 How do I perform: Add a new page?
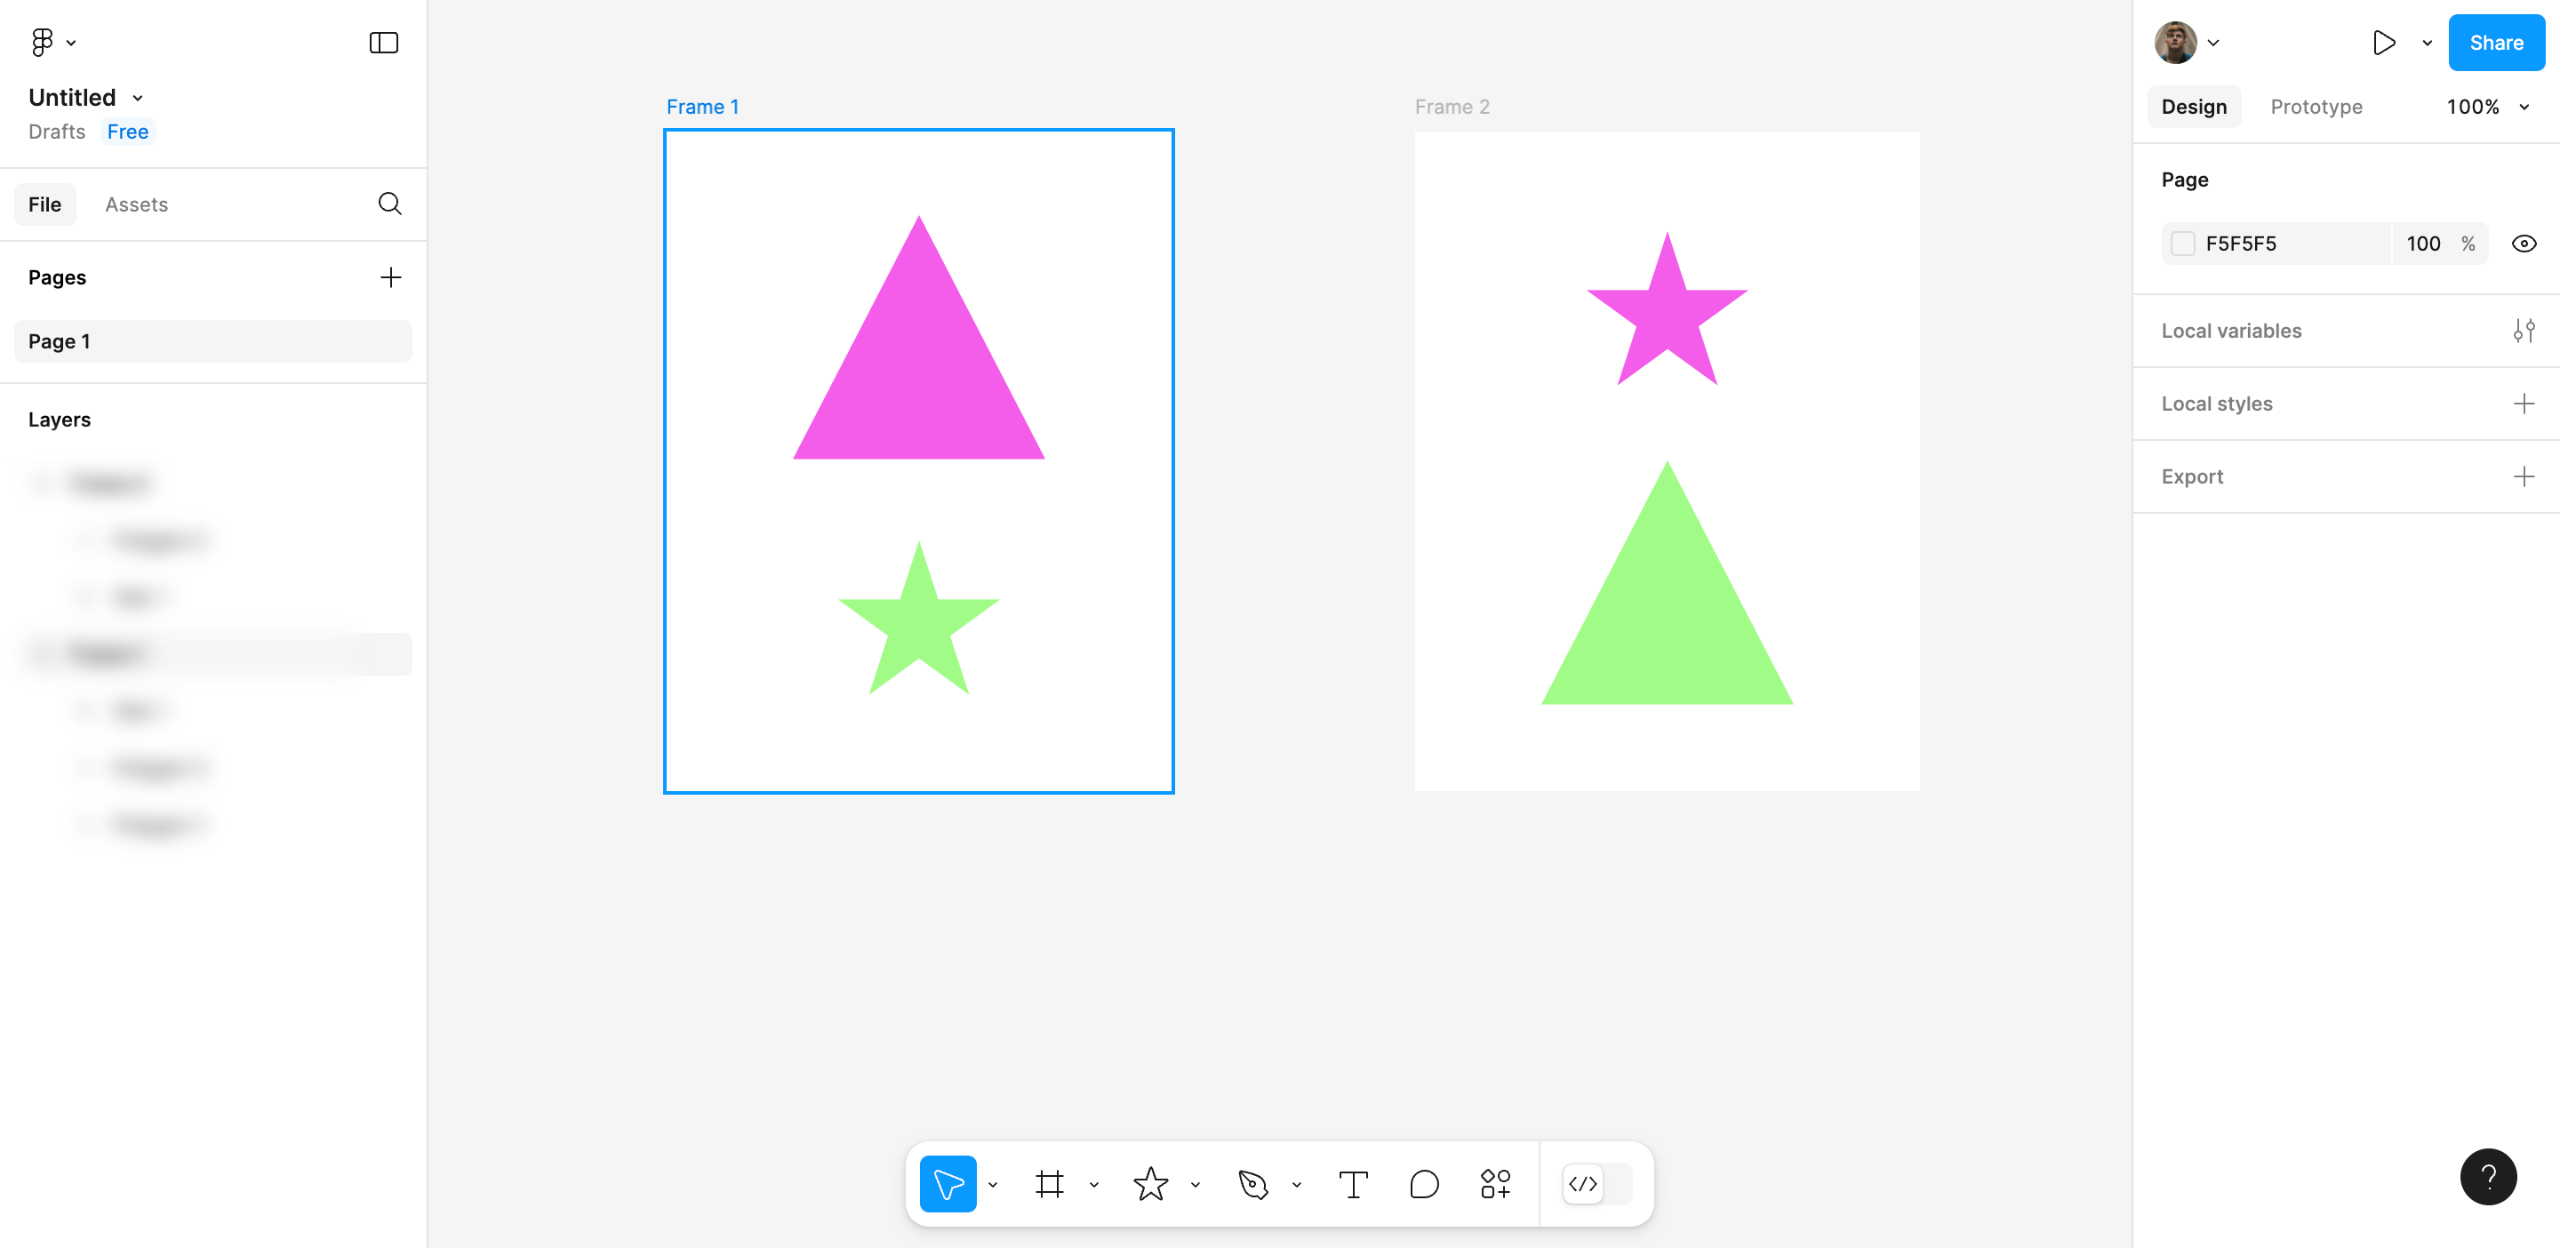pyautogui.click(x=391, y=277)
